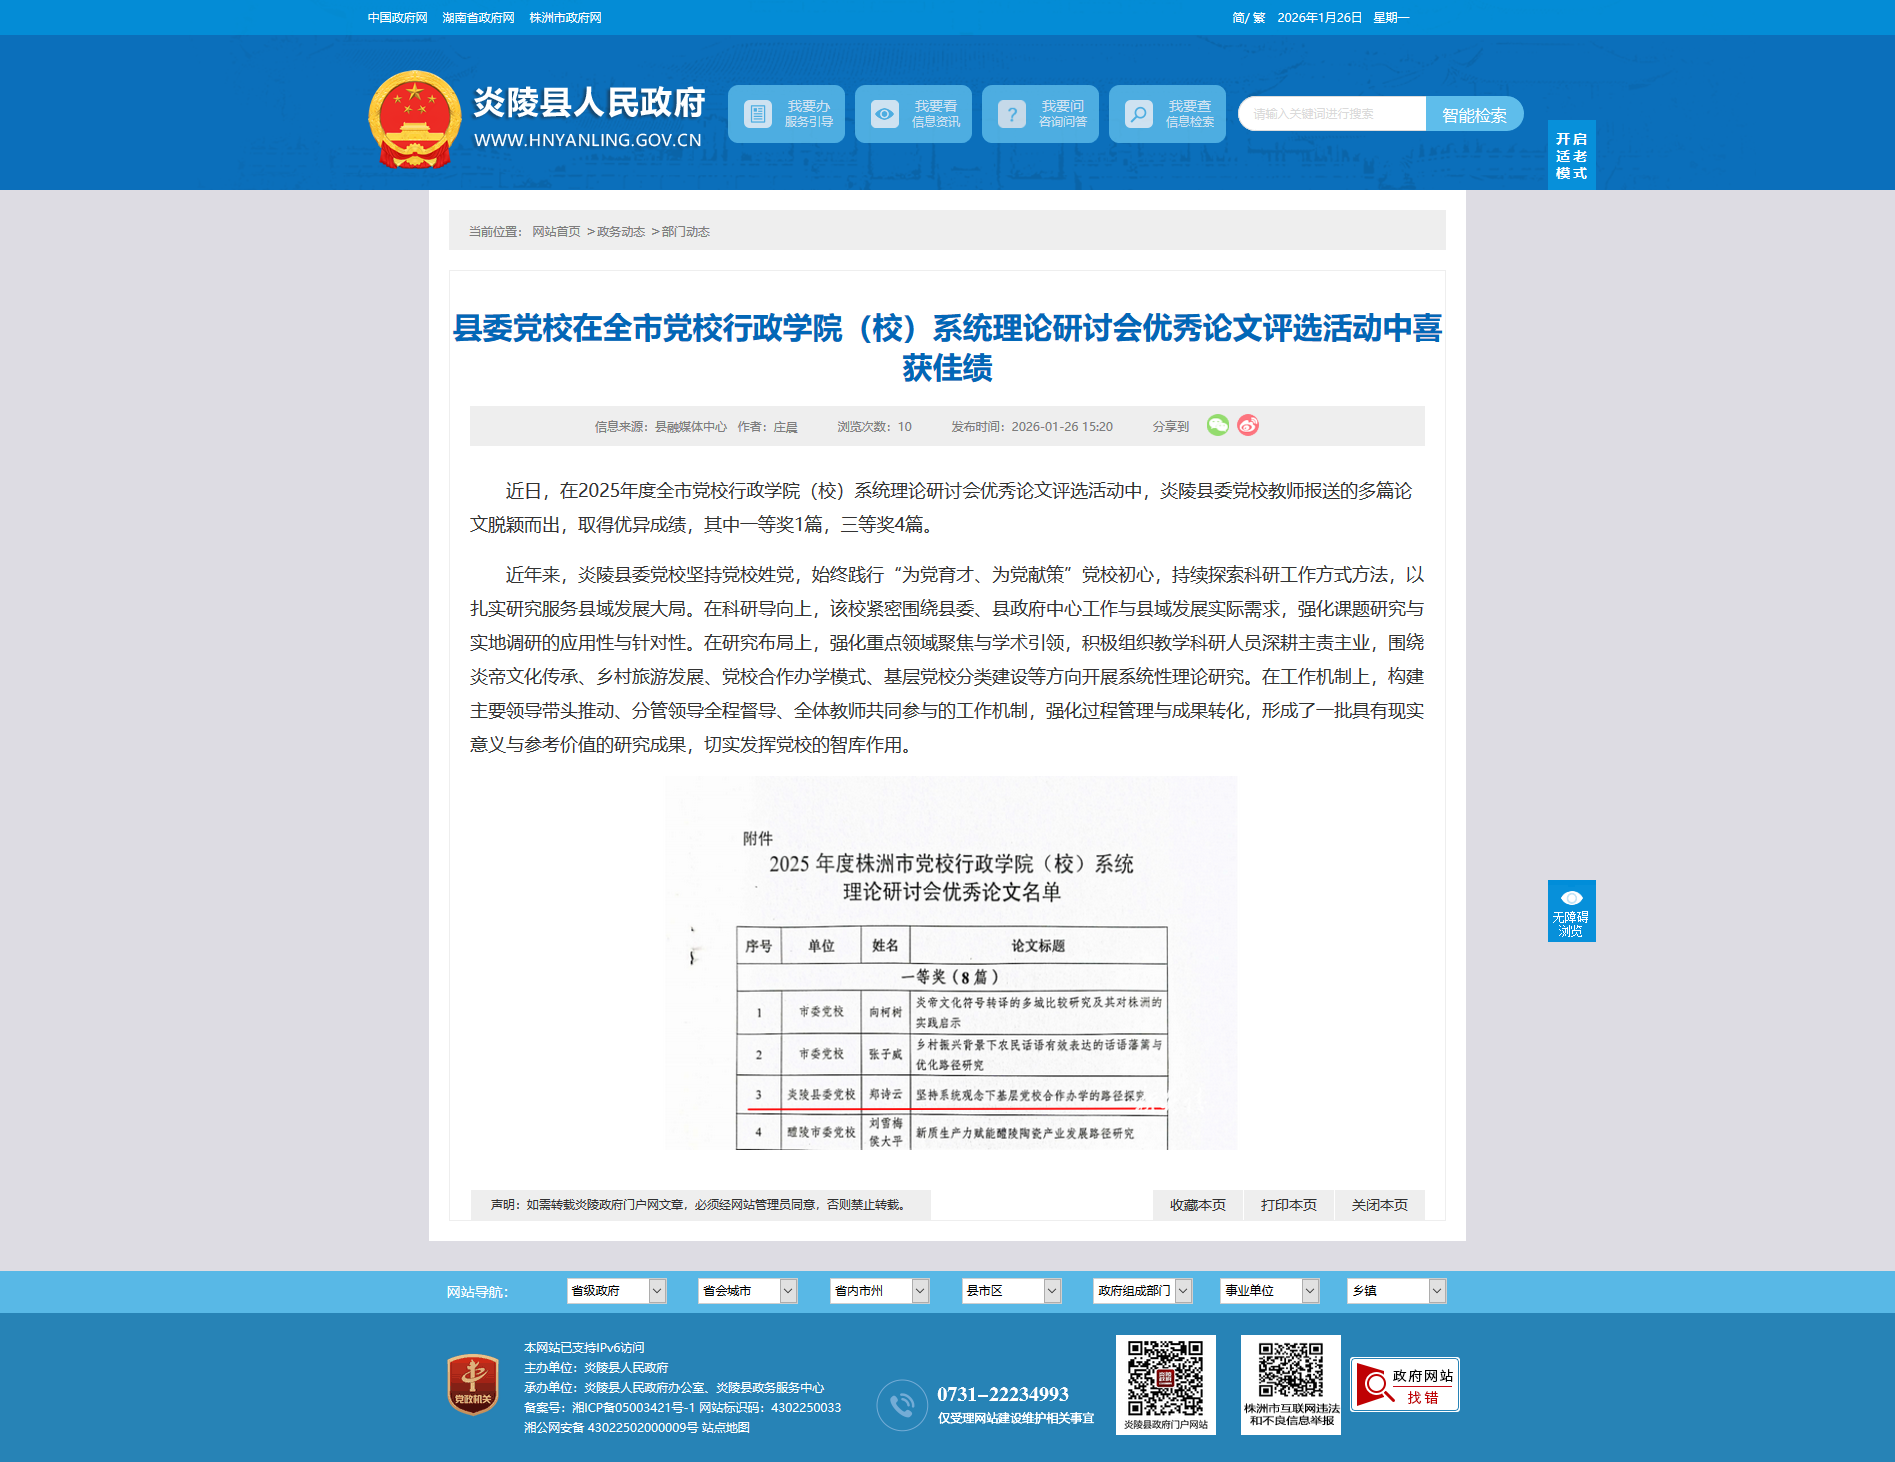Expand the 乡镇 dropdown
The width and height of the screenshot is (1895, 1462).
tap(1396, 1291)
